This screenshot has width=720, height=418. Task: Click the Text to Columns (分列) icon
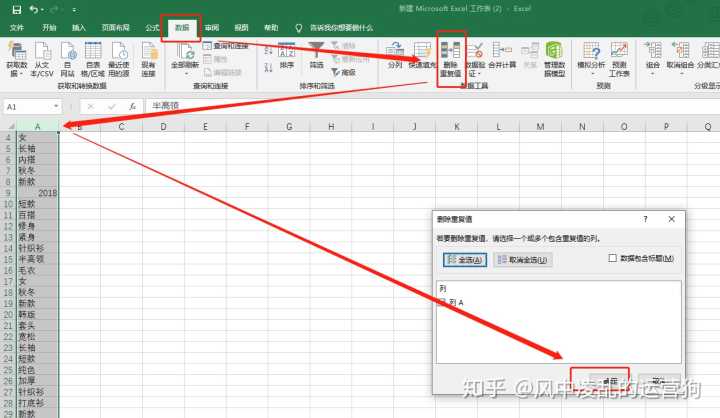395,55
